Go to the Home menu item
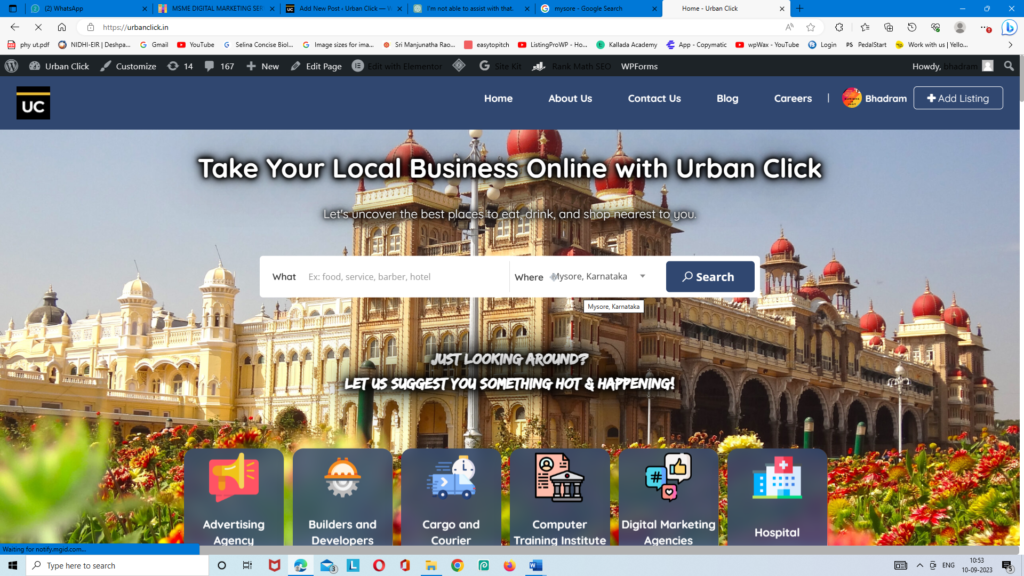 tap(498, 98)
